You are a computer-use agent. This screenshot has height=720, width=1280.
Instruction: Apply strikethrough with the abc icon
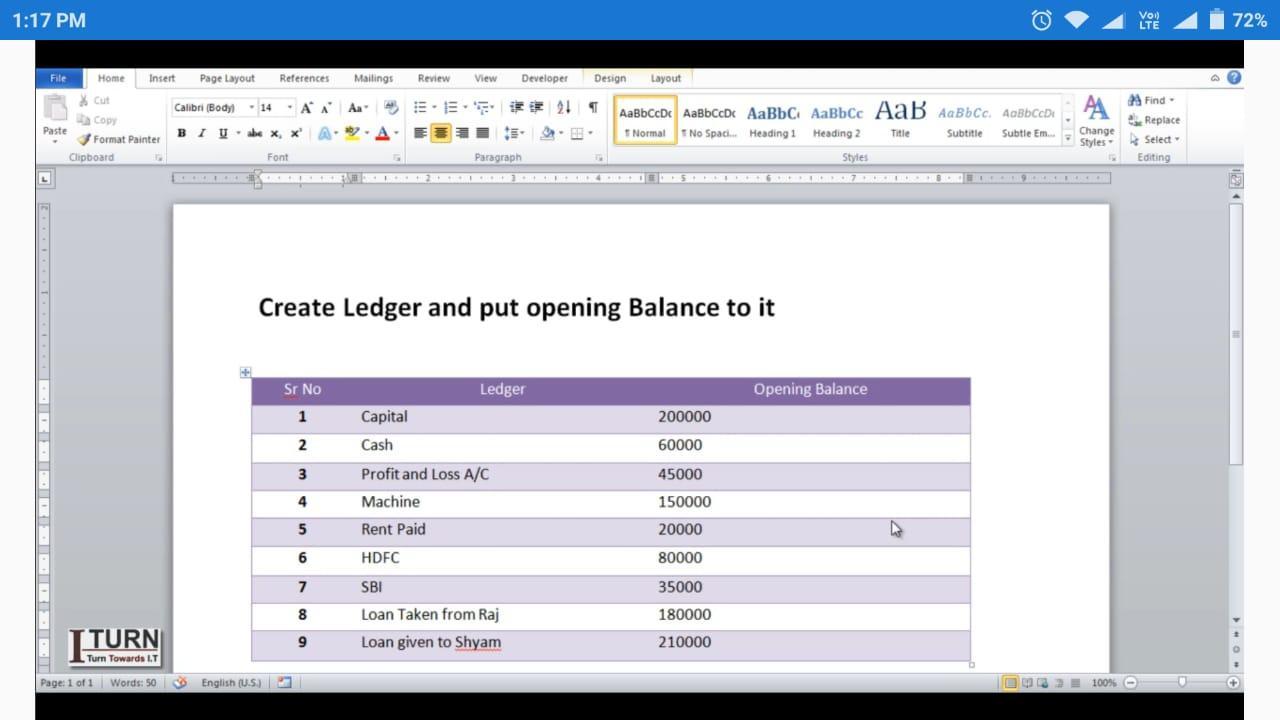click(254, 133)
